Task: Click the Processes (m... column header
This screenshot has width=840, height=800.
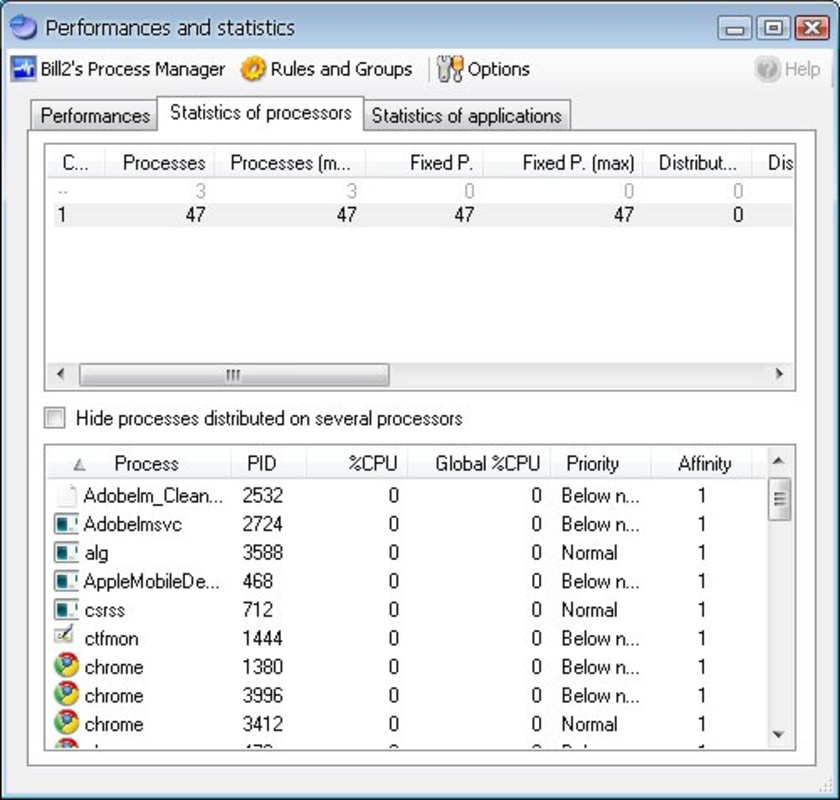Action: click(290, 162)
